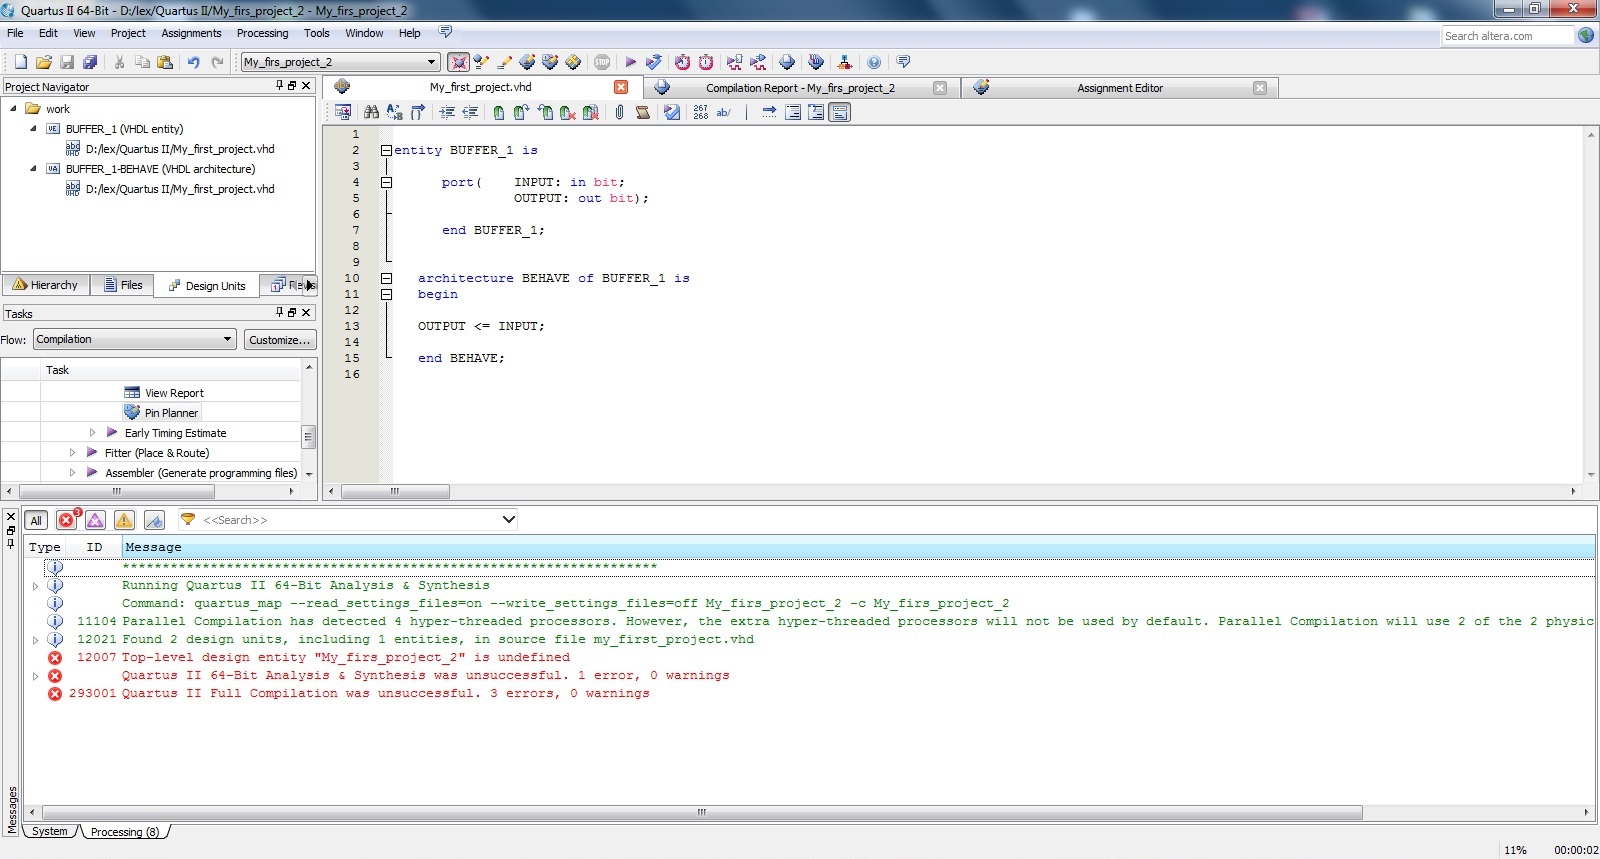
Task: Pin the Tasks panel
Action: 280,312
